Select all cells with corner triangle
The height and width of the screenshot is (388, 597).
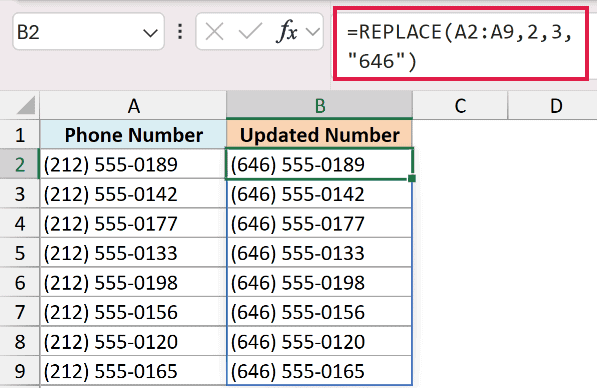(x=26, y=105)
